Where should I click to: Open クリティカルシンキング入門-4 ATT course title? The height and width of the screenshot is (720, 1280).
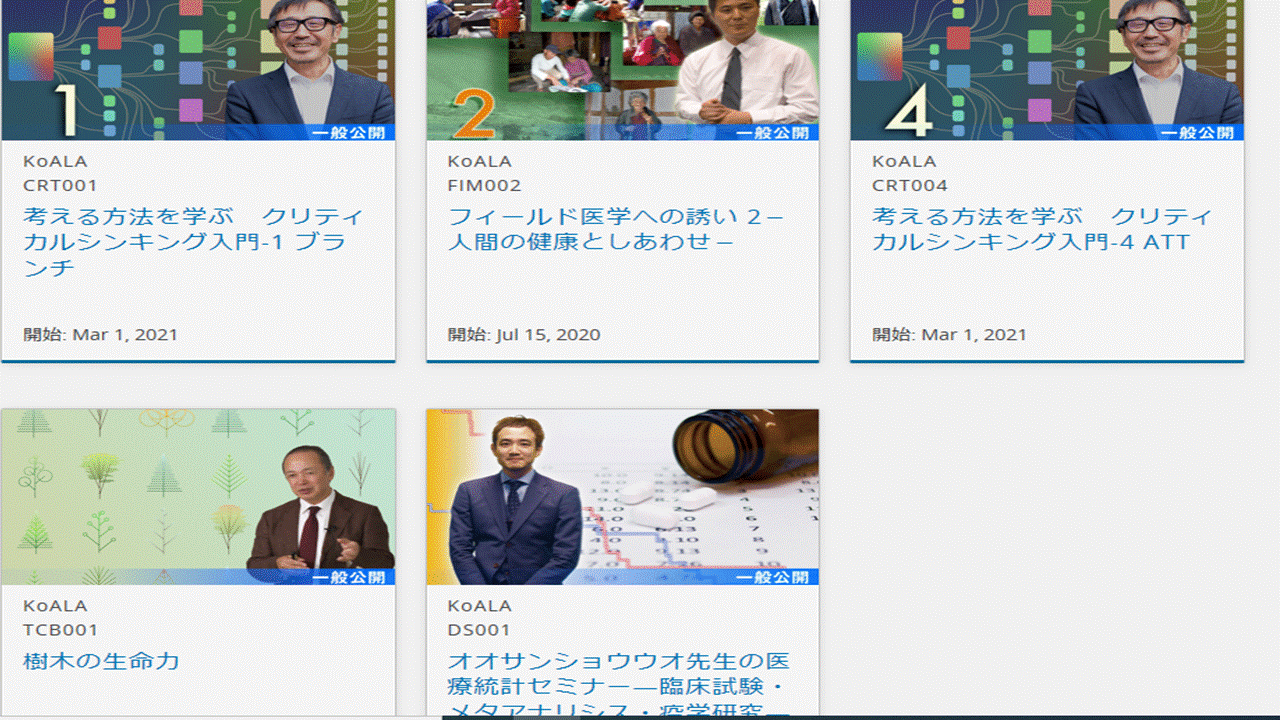1041,229
